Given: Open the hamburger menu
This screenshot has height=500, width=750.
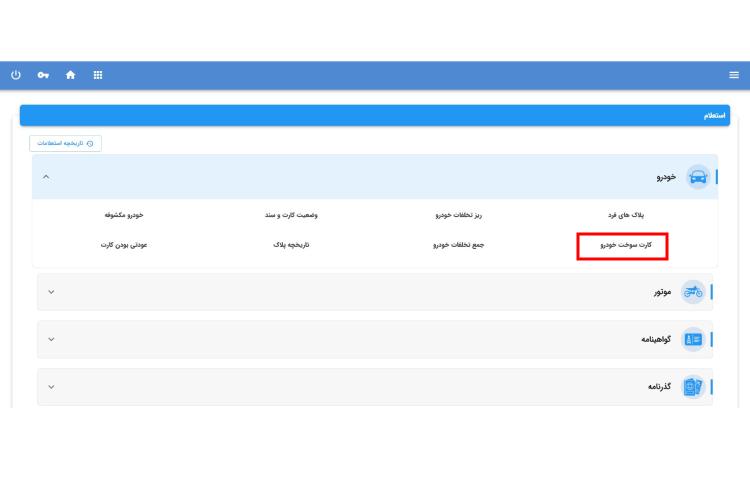Looking at the screenshot, I should click(734, 75).
